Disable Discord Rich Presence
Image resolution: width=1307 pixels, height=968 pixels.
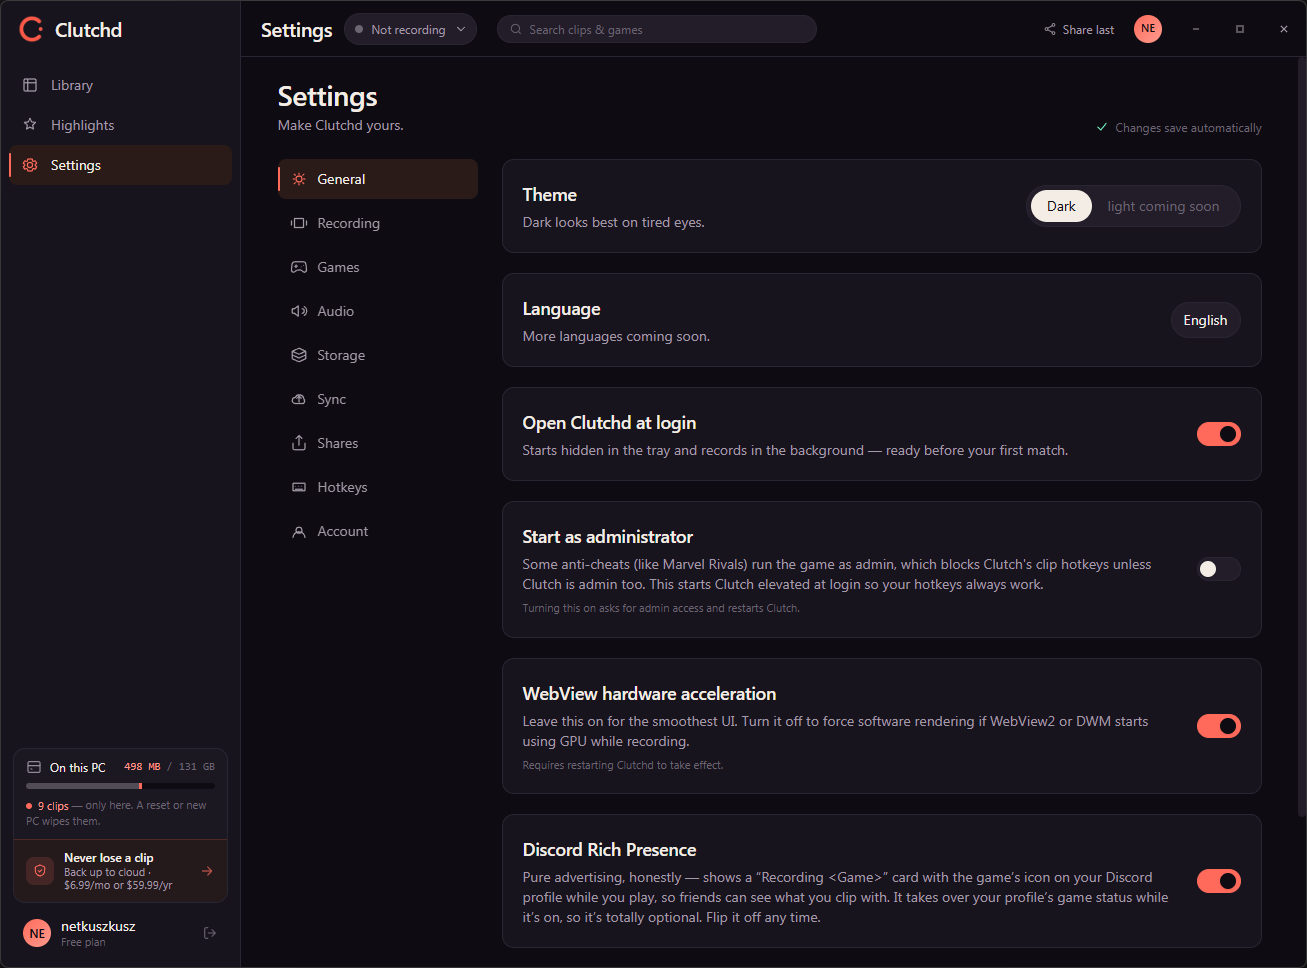[x=1219, y=881]
